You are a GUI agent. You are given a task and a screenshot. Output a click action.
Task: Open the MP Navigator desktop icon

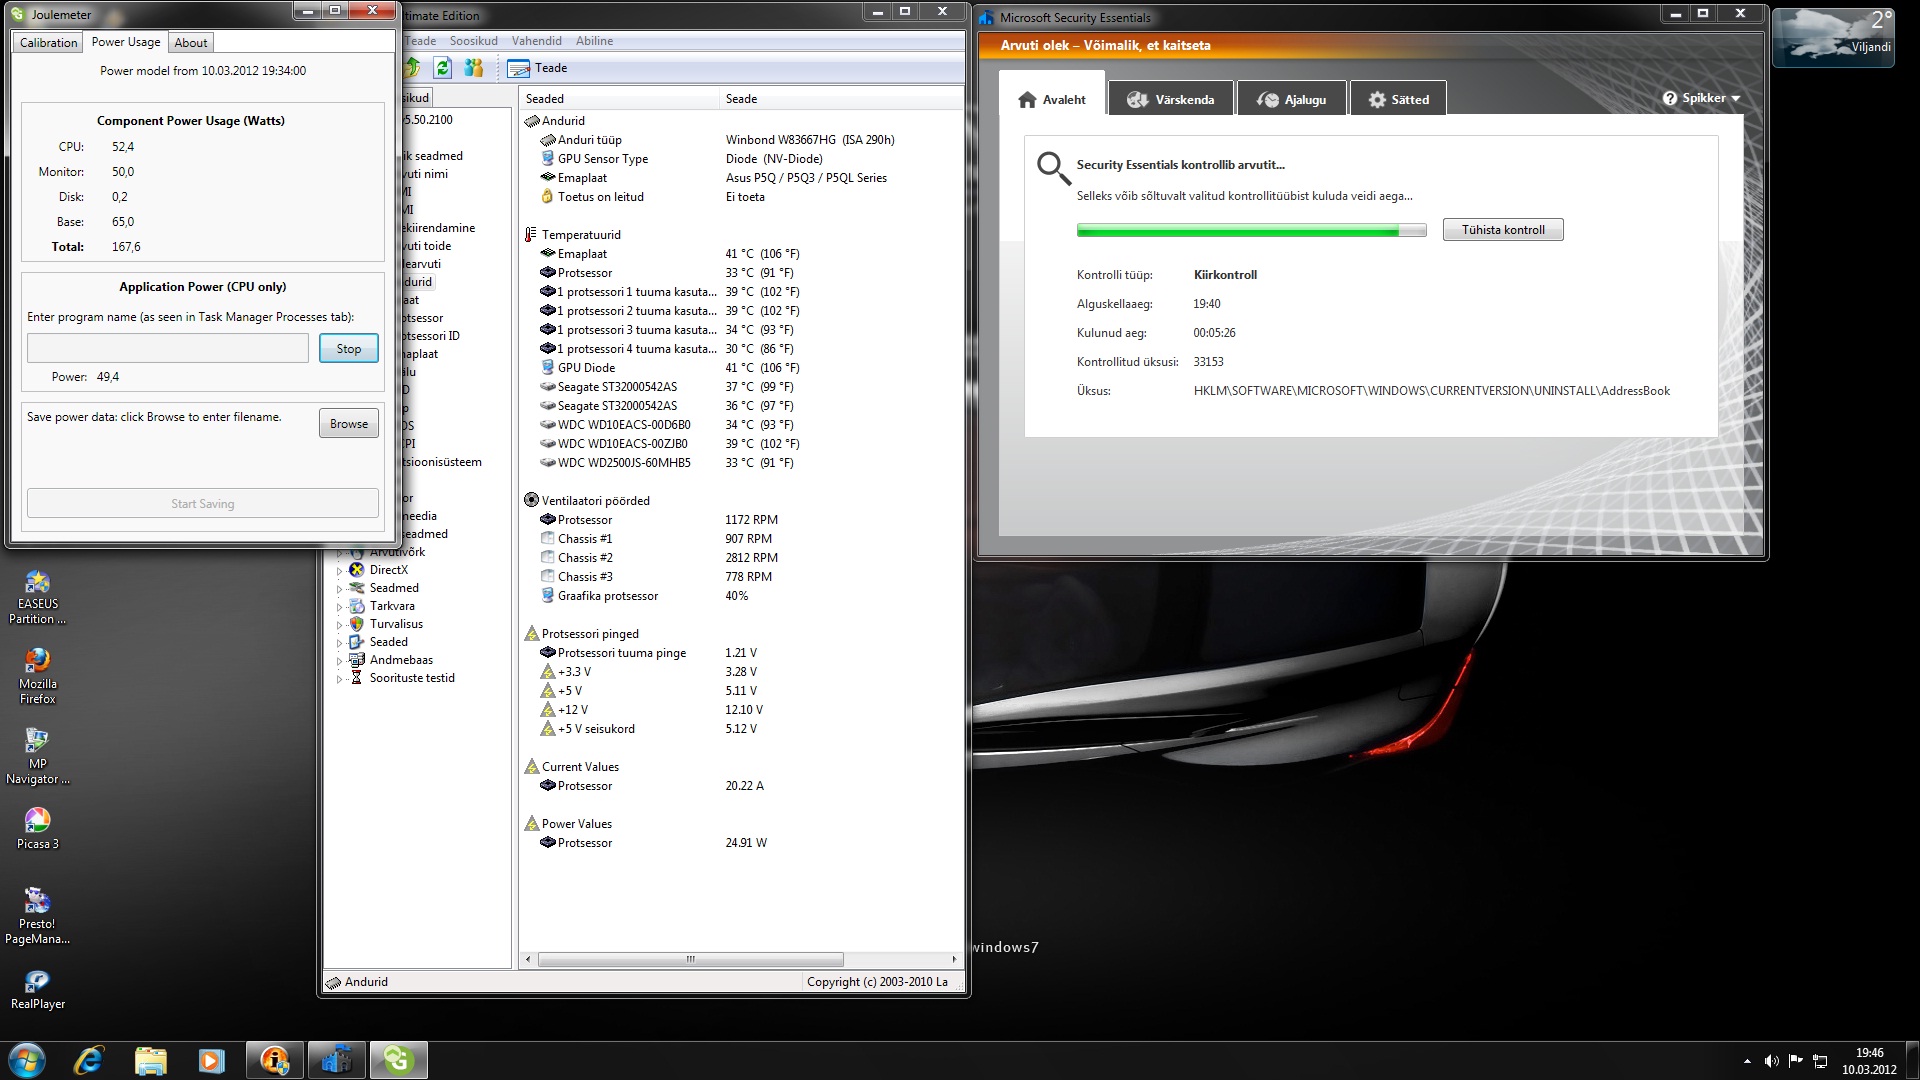(37, 757)
